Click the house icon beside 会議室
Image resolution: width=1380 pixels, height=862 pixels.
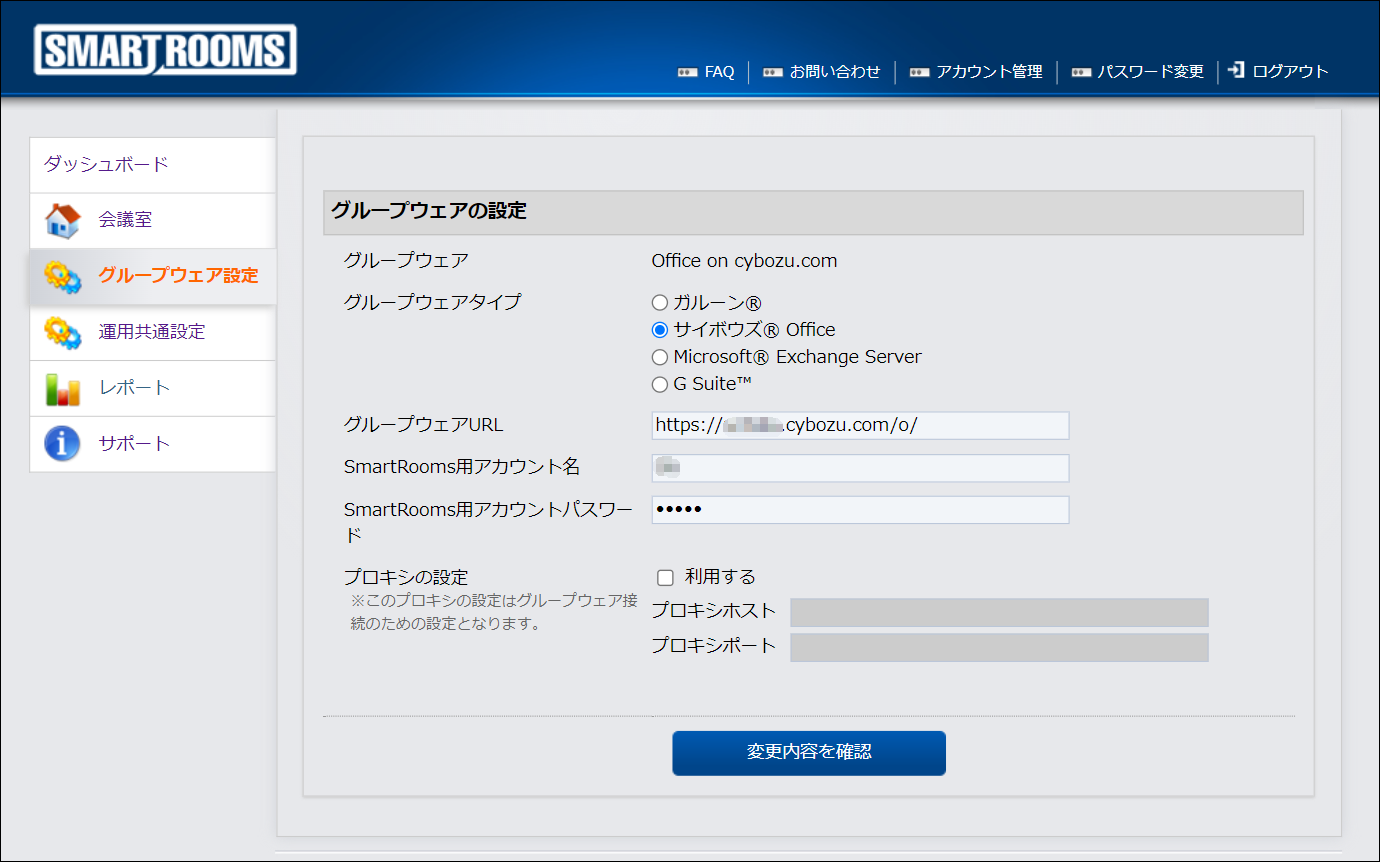pyautogui.click(x=62, y=221)
